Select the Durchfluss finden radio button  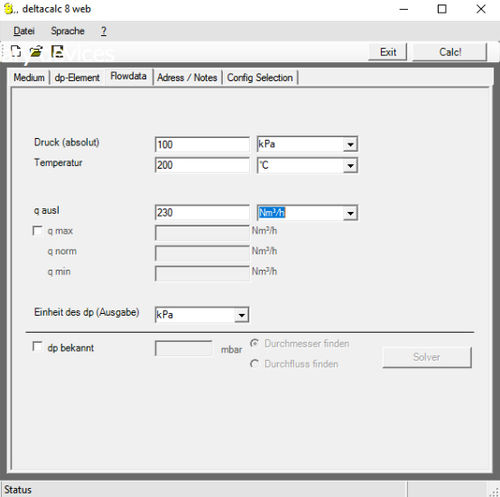(x=255, y=363)
